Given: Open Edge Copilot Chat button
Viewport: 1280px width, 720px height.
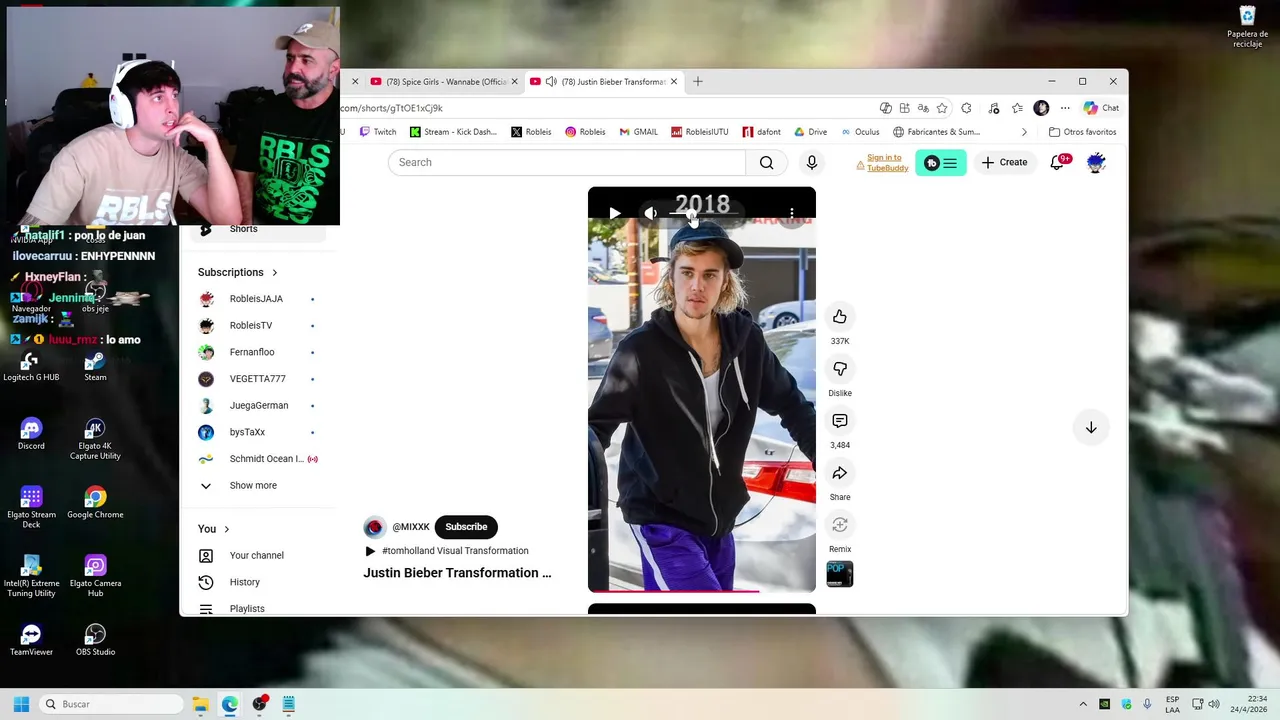Looking at the screenshot, I should 1101,108.
